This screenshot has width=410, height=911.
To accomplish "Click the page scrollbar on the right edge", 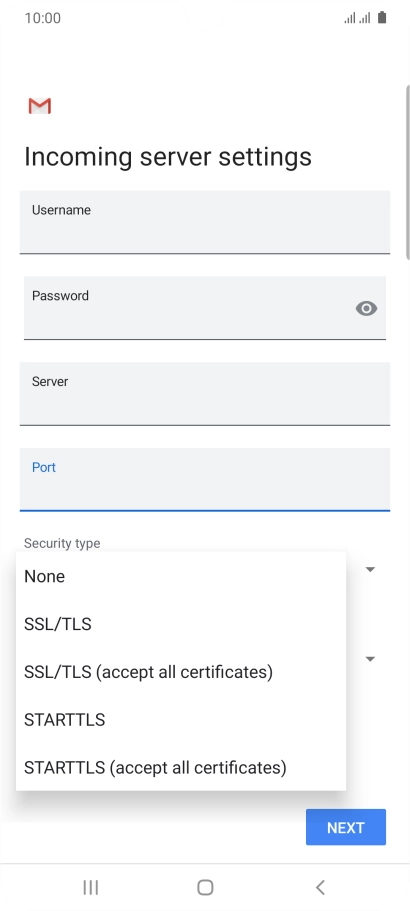I will click(x=408, y=172).
